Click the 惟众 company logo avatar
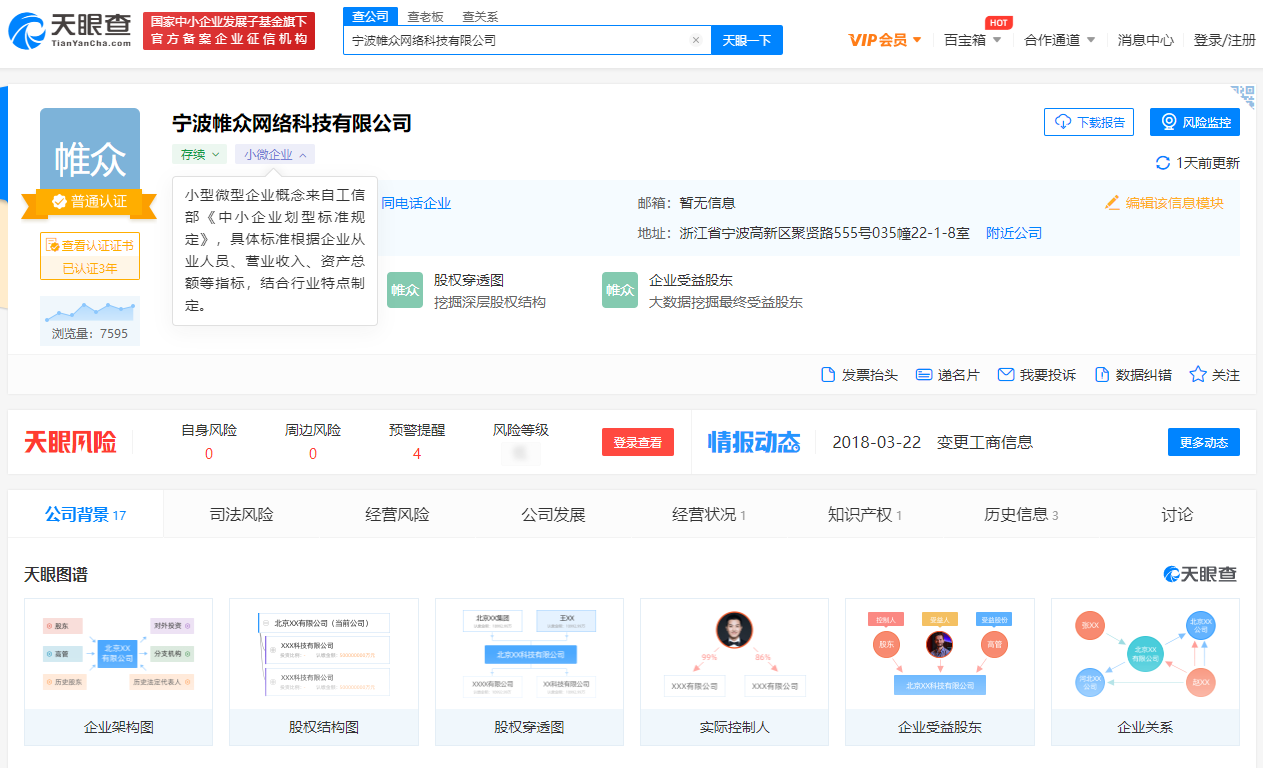The image size is (1263, 768). [90, 150]
